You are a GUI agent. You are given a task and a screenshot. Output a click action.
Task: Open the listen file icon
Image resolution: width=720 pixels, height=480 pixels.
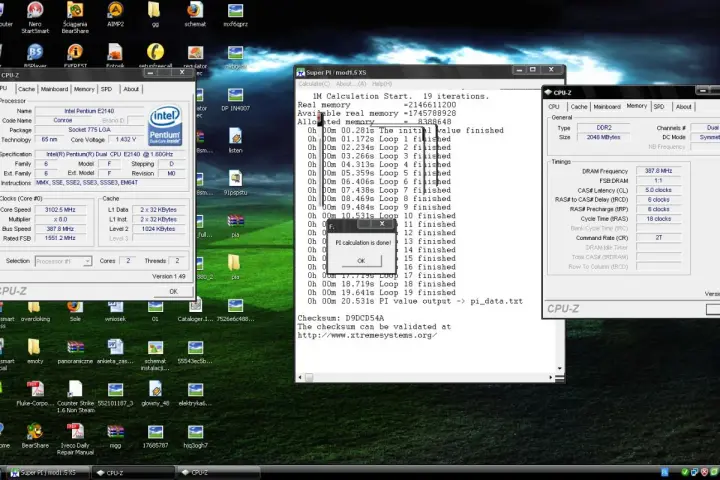(x=235, y=141)
